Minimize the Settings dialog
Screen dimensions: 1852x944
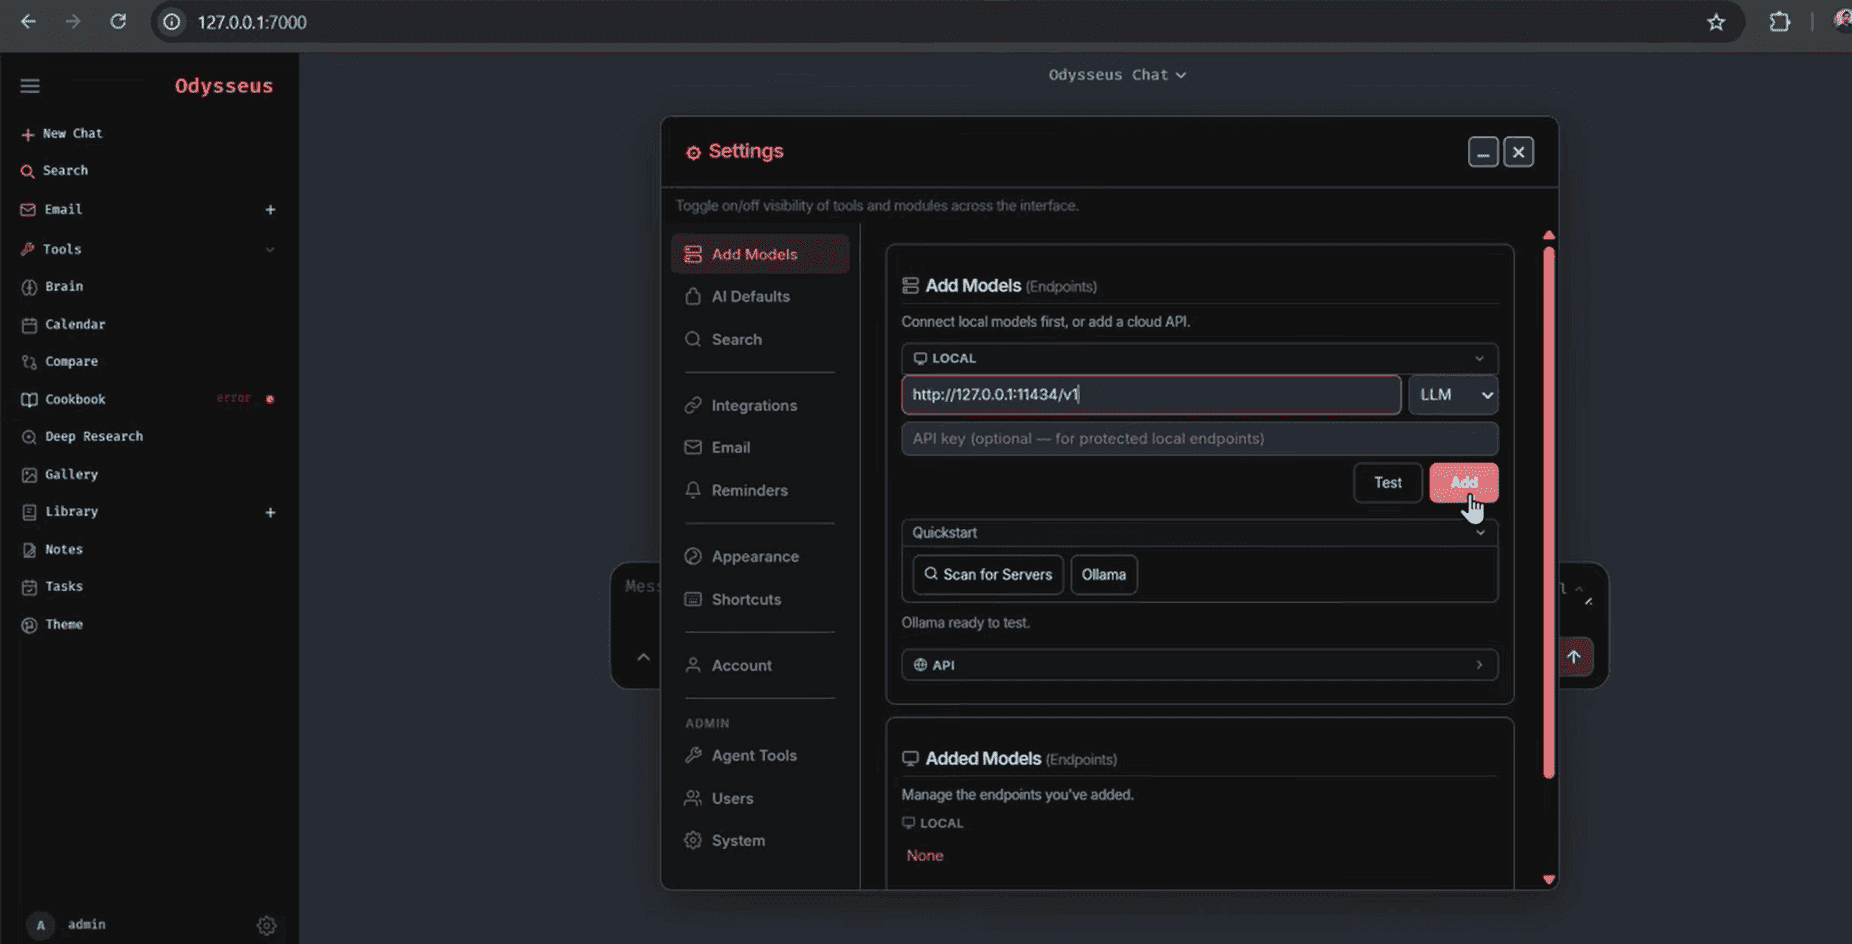[x=1483, y=152]
